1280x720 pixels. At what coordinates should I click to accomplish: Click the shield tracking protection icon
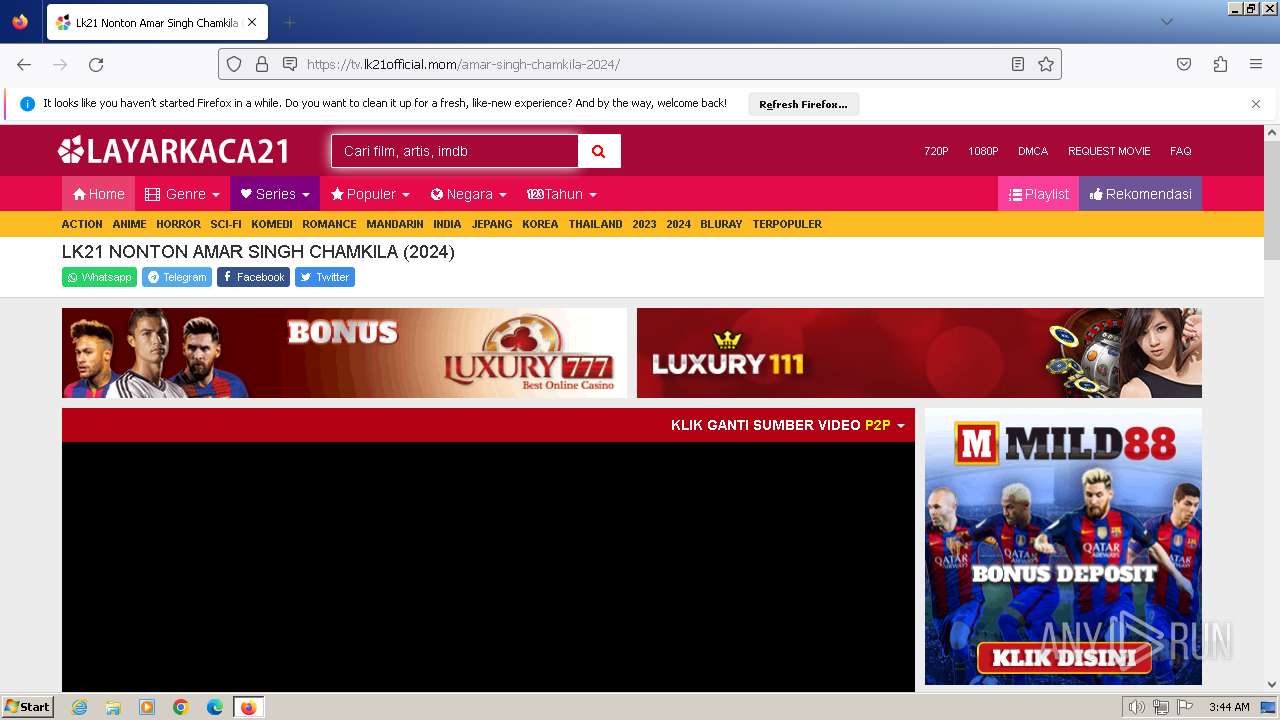click(234, 64)
